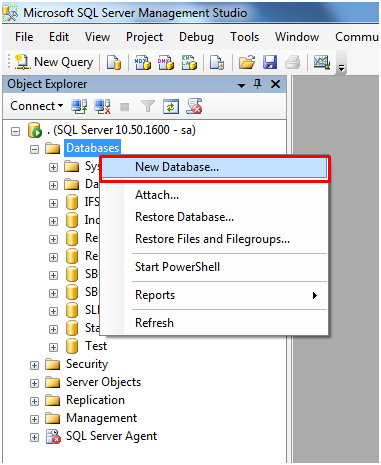
Task: Click the Analysis Services XMLA Query icon
Action: pos(189,62)
